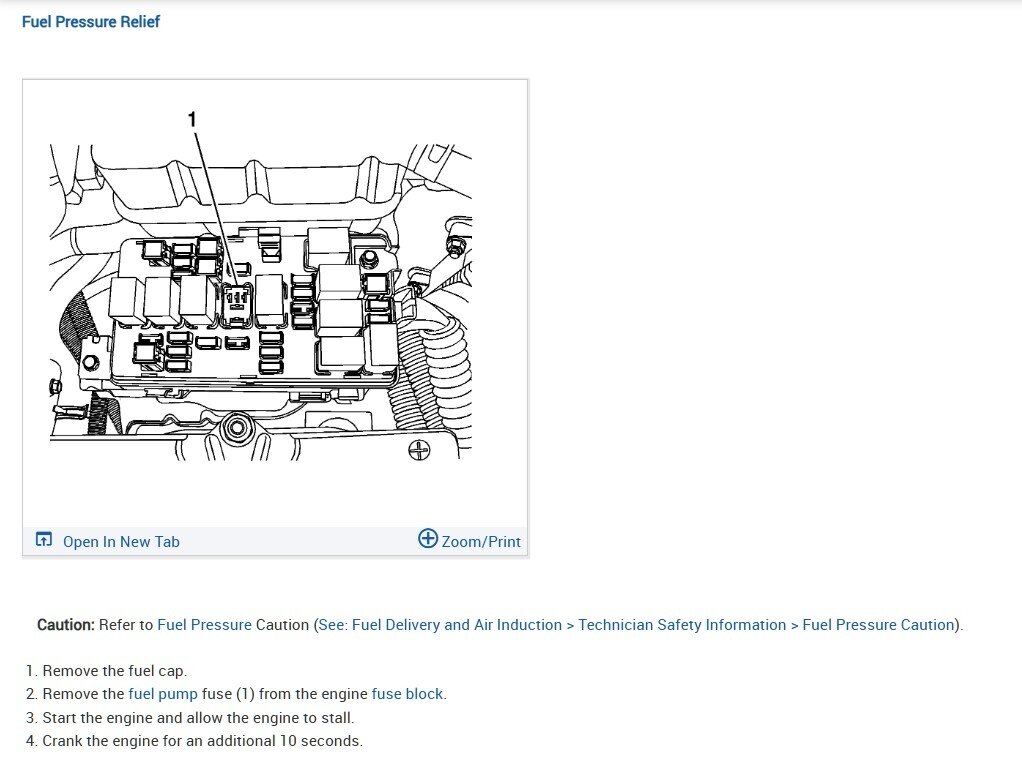Image resolution: width=1022 pixels, height=771 pixels.
Task: Open the 'fuse block' link in step 2
Action: 407,694
